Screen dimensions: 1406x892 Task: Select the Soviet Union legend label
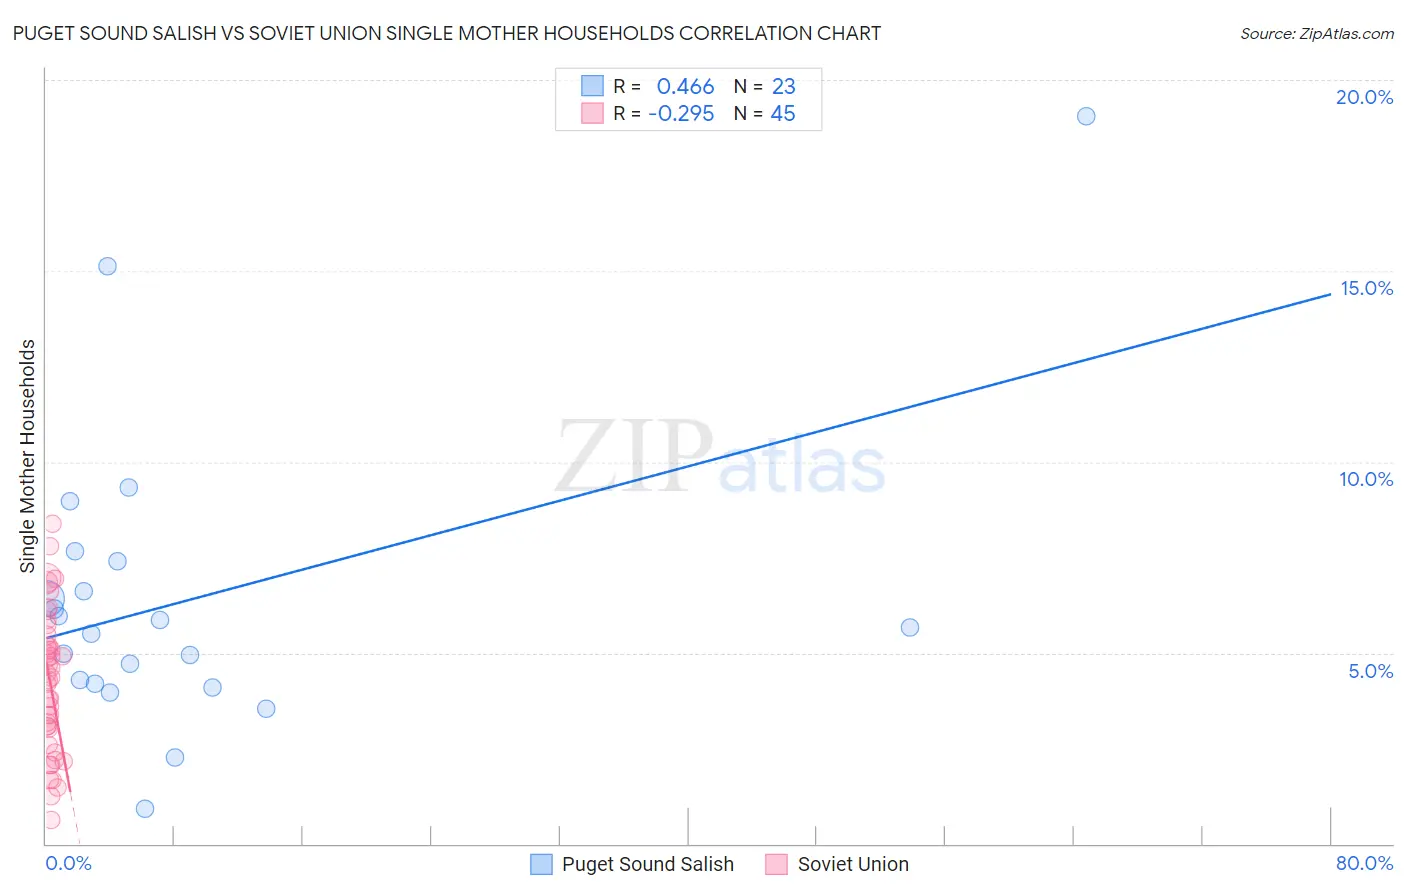click(853, 864)
